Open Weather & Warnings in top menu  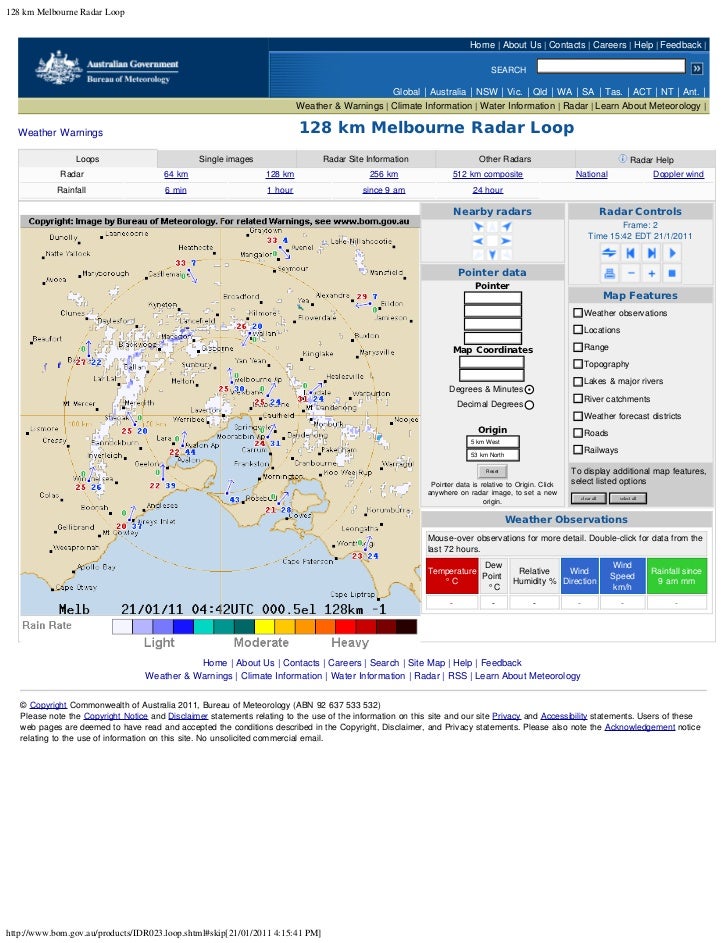(340, 106)
